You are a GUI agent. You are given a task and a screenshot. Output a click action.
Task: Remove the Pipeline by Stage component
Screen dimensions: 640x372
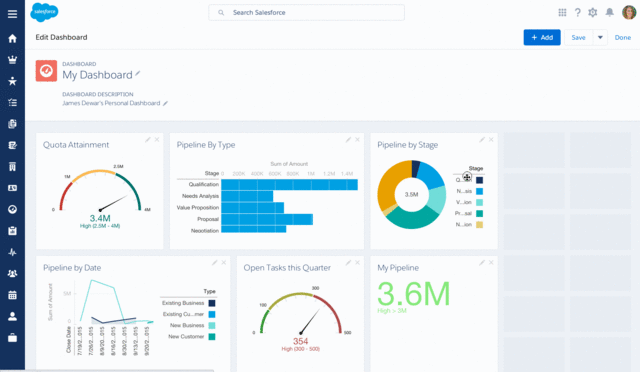(x=491, y=140)
